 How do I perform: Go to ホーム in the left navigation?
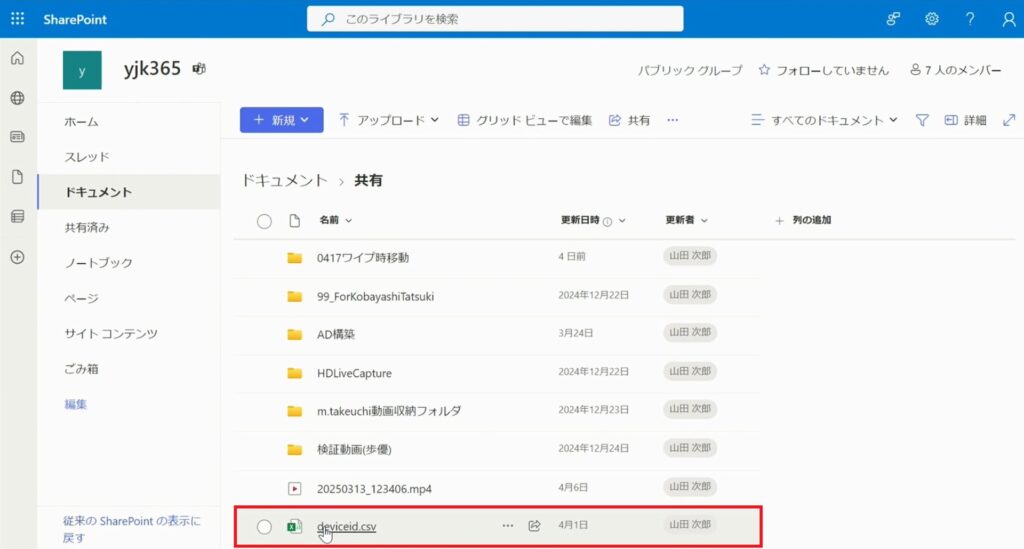click(81, 122)
